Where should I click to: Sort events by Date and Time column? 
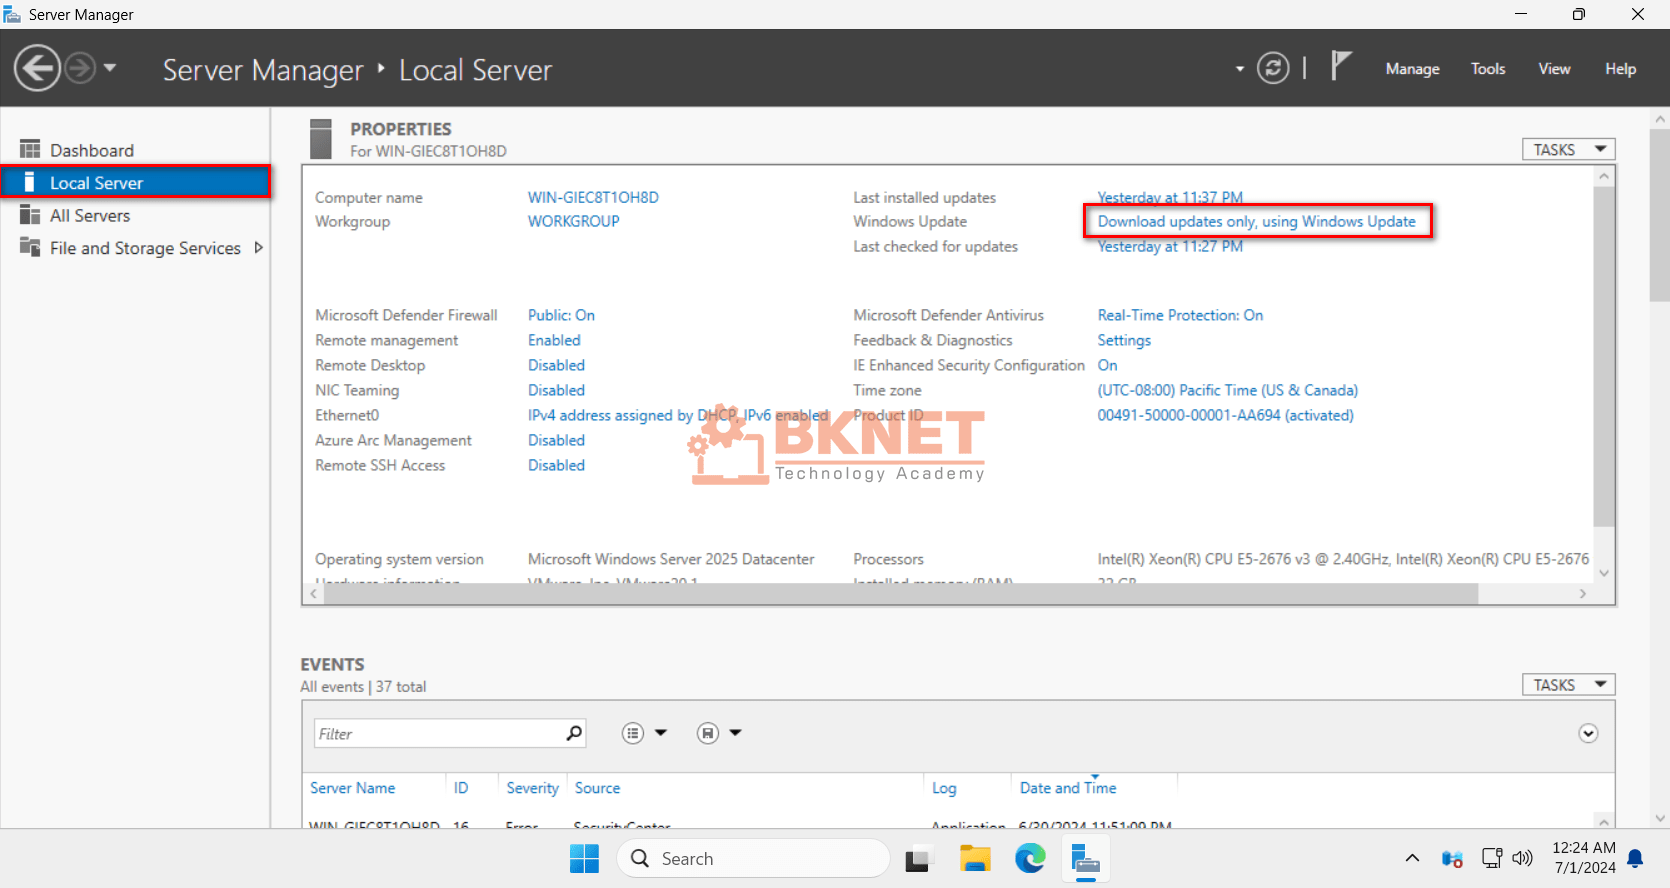(x=1068, y=788)
